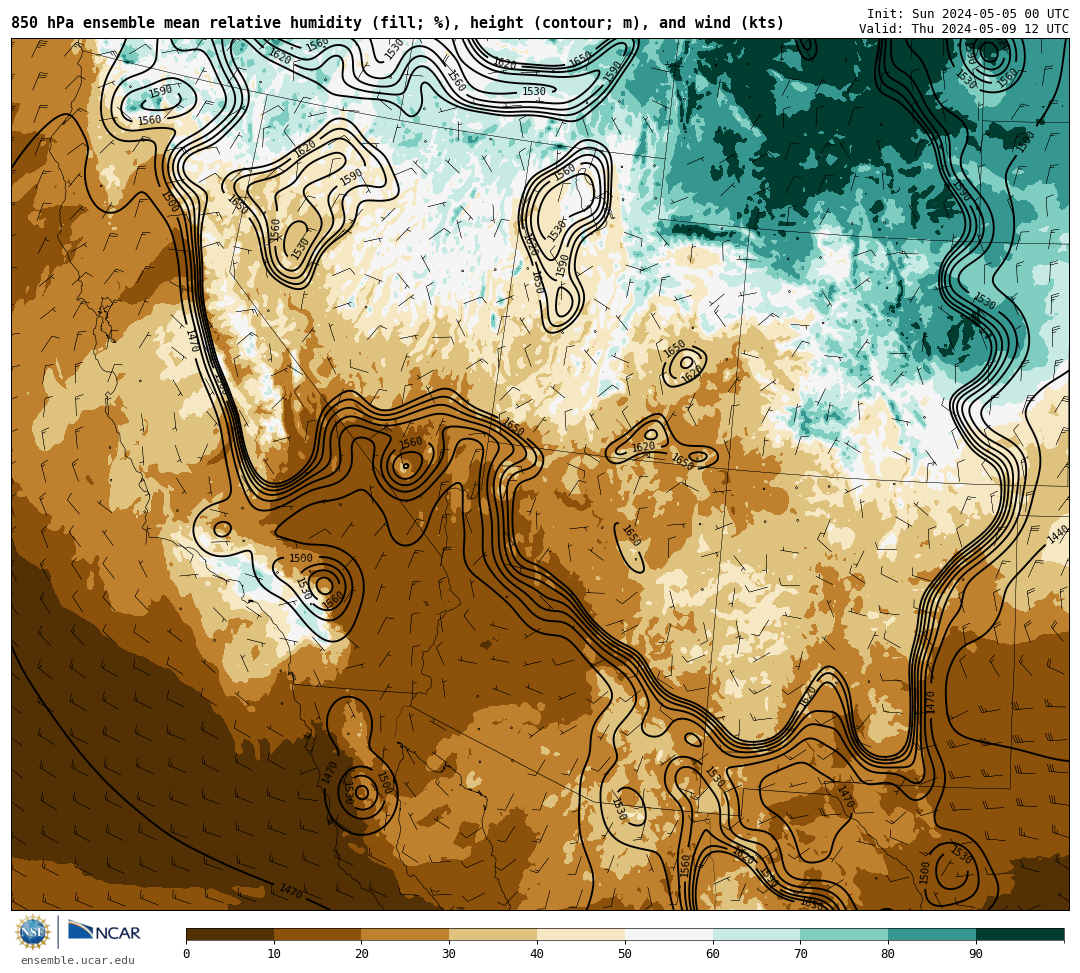Click the colorbar tick label 50
The height and width of the screenshot is (973, 1080).
pos(625,954)
